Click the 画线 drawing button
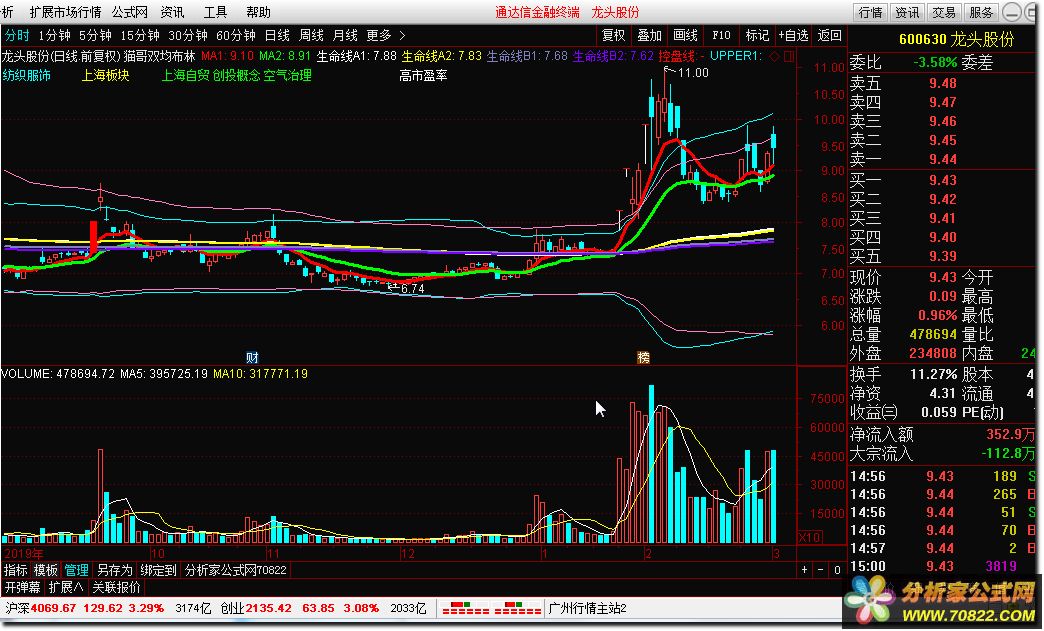1044x631 pixels. [685, 35]
